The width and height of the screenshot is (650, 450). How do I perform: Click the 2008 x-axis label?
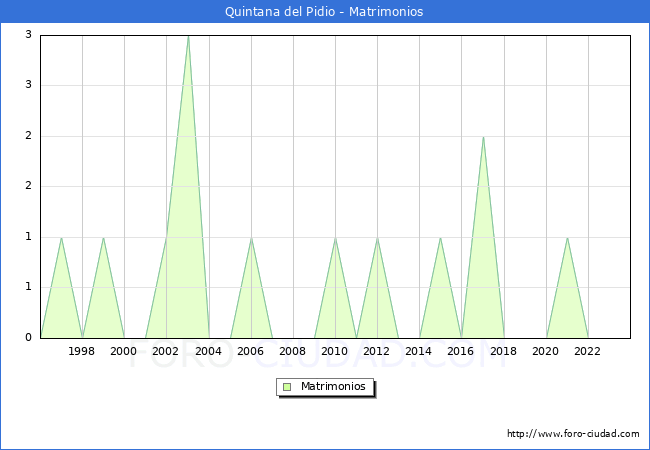coord(292,351)
